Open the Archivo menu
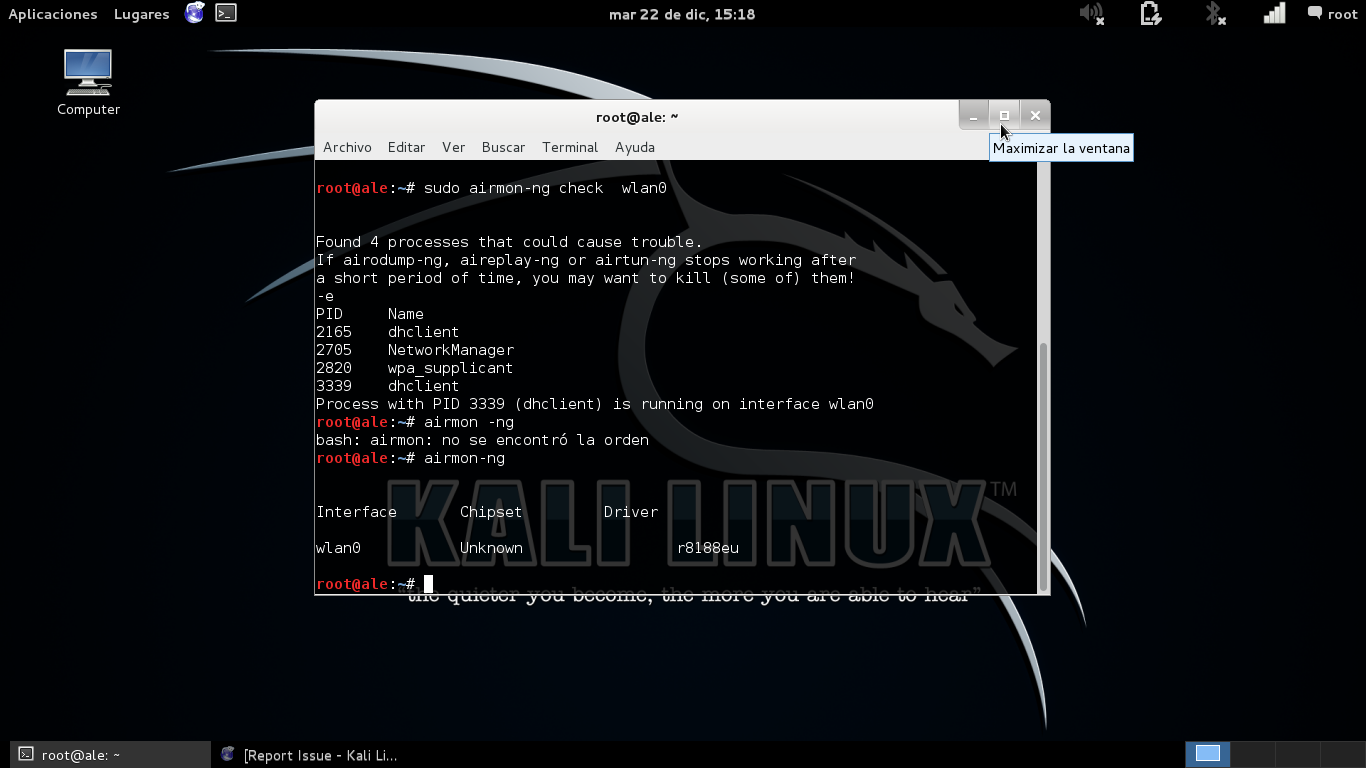Image resolution: width=1366 pixels, height=768 pixels. 347,147
